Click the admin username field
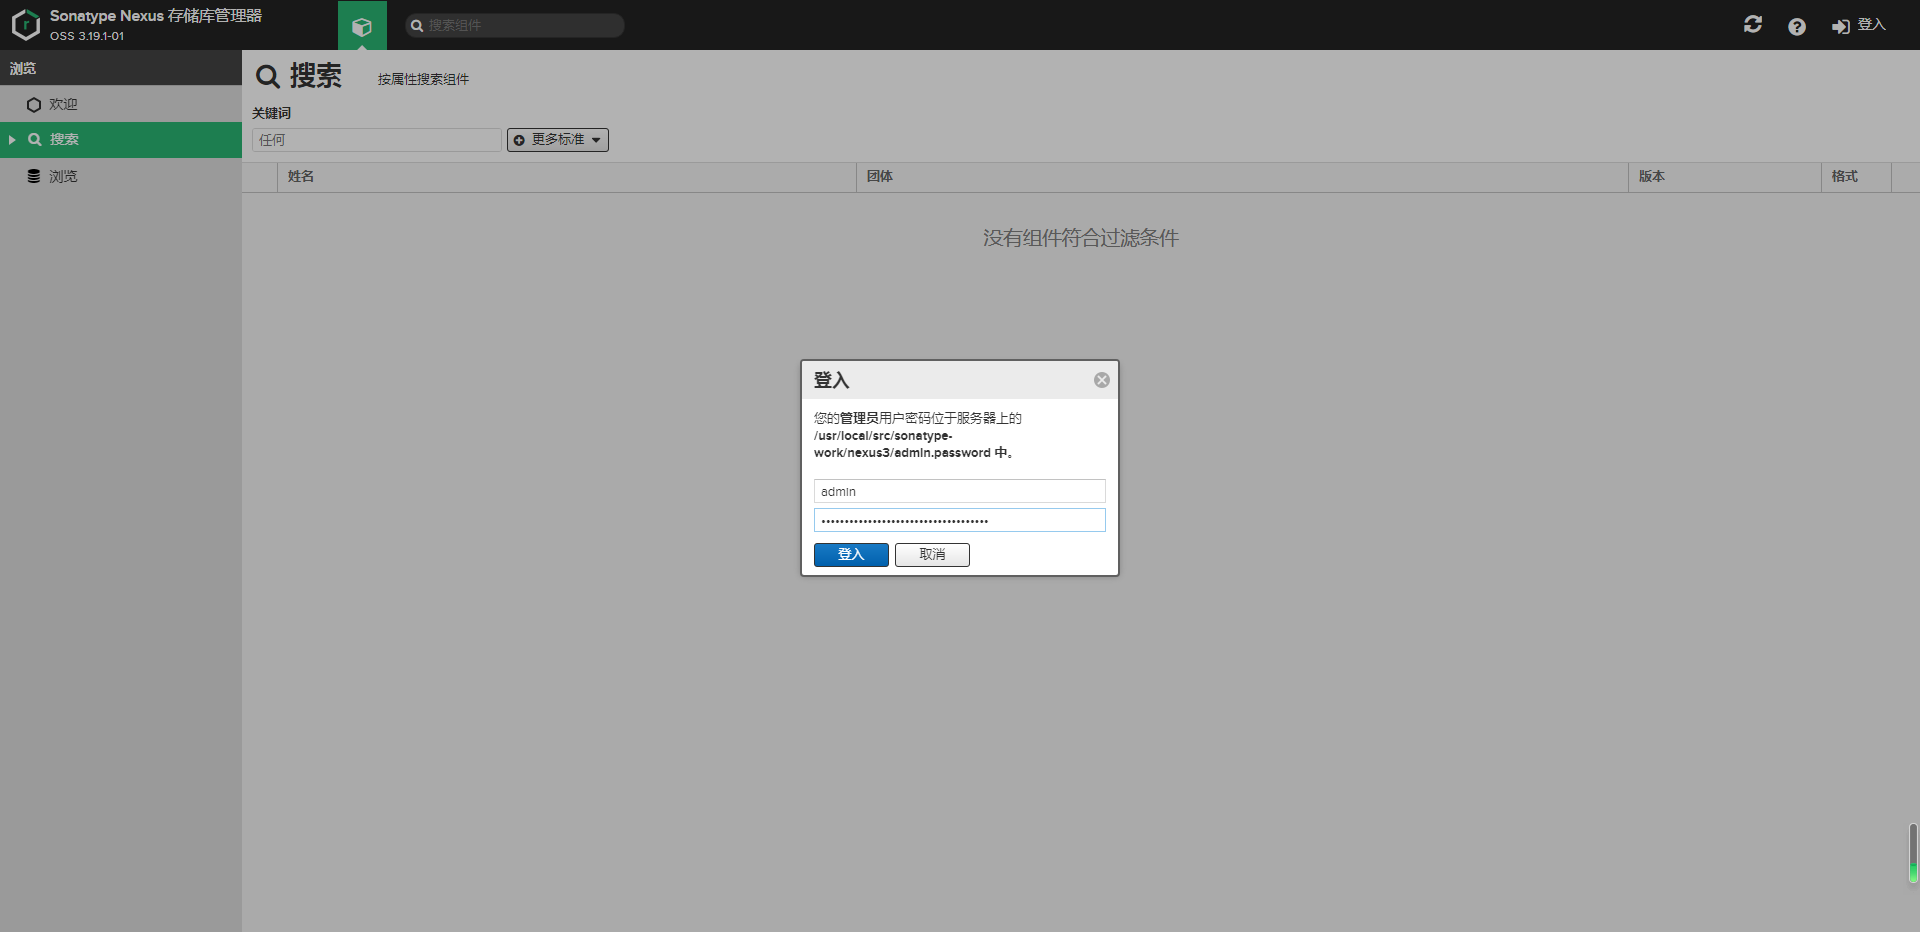This screenshot has width=1920, height=932. [960, 491]
